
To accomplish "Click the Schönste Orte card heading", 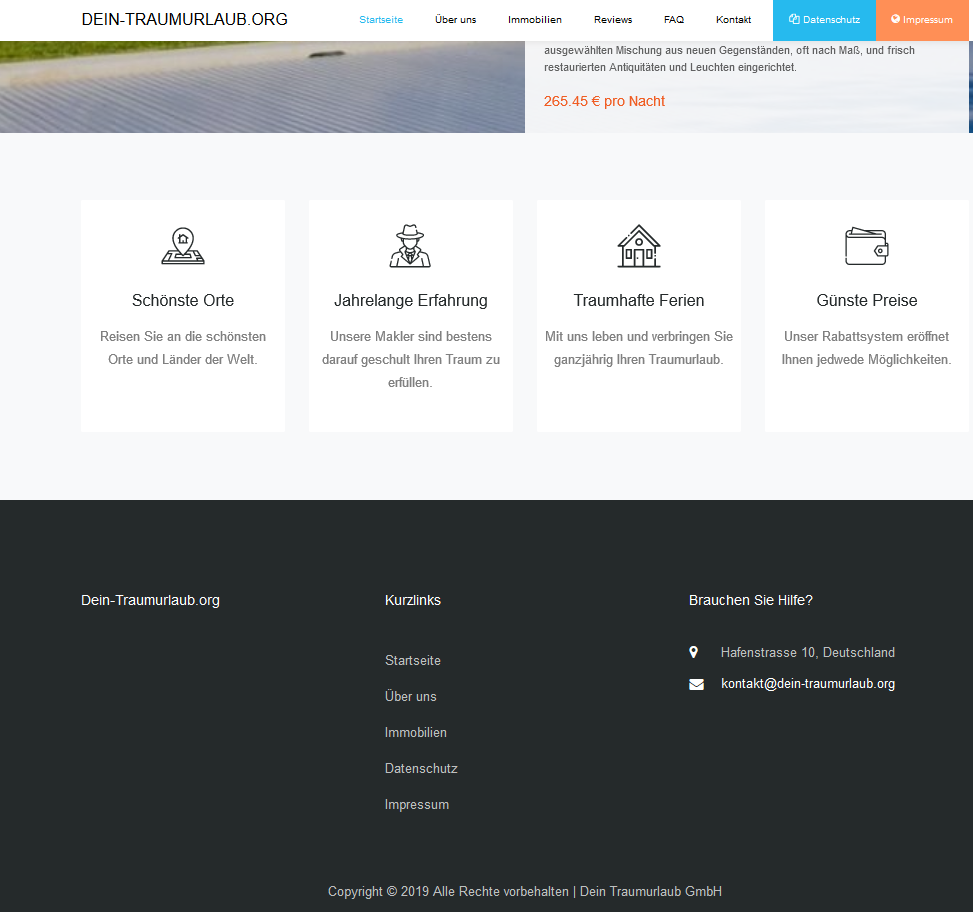I will coord(183,300).
